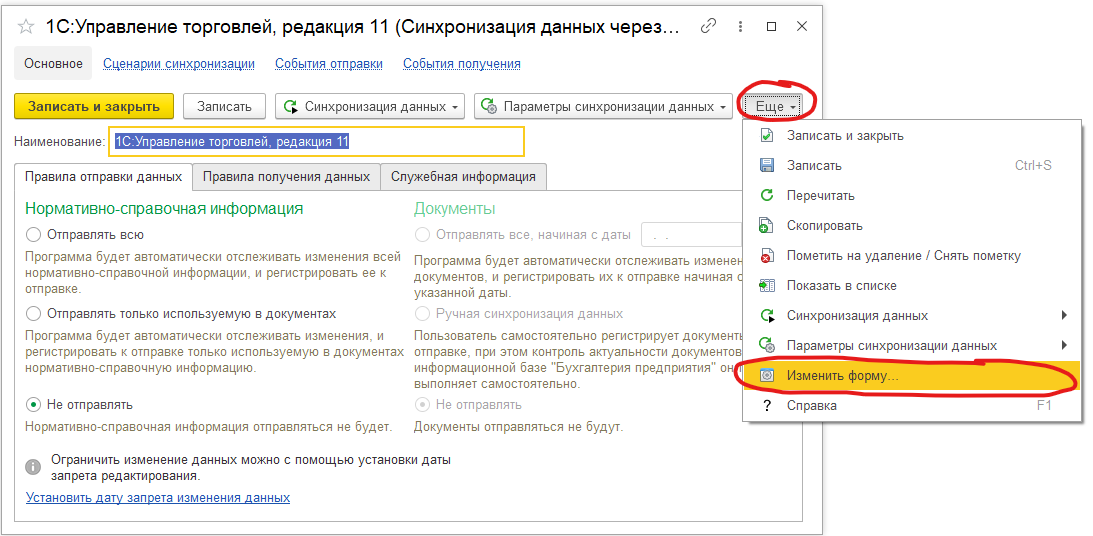Open 'События отправки' link
1093x536 pixels.
coord(329,63)
